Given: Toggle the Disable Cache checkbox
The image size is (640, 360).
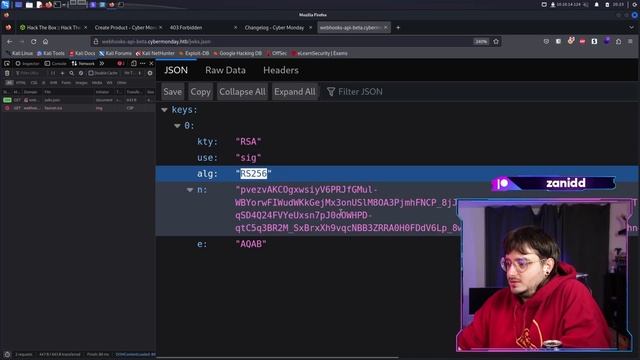Looking at the screenshot, I should pos(103,73).
